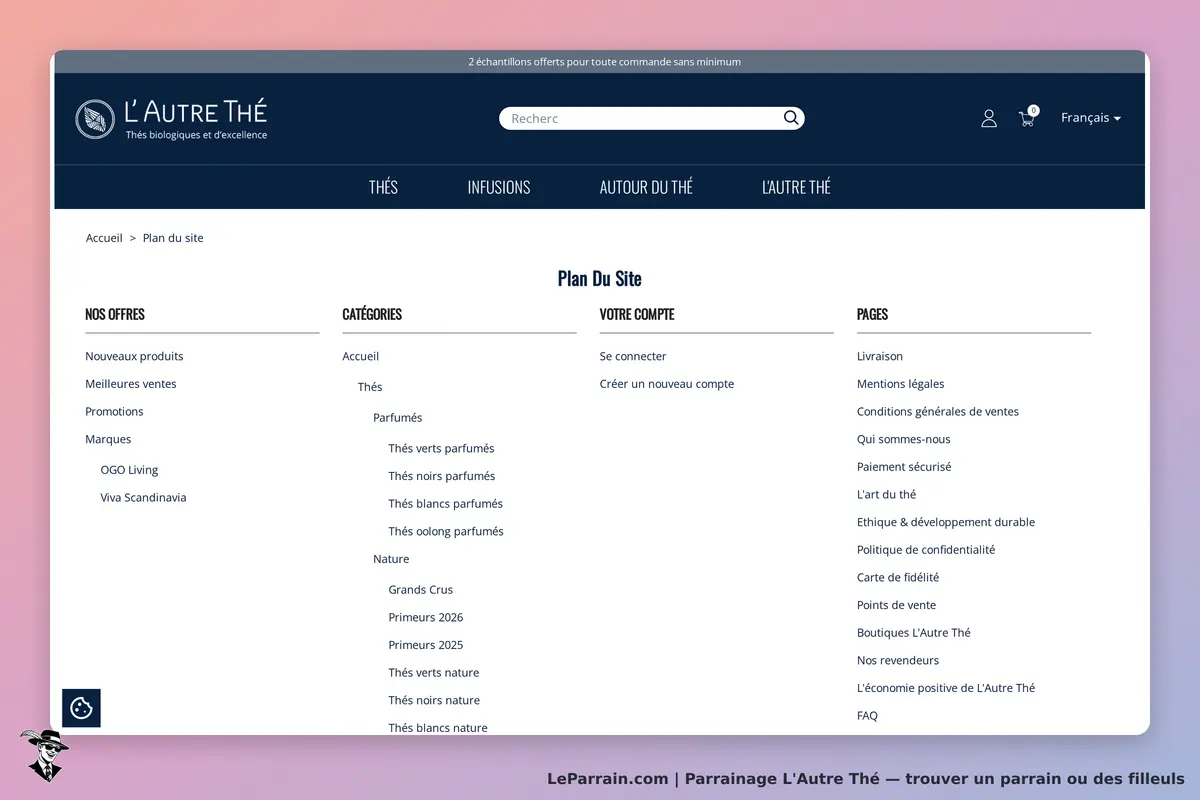
Task: Open Primeurs 2025 link
Action: 426,645
